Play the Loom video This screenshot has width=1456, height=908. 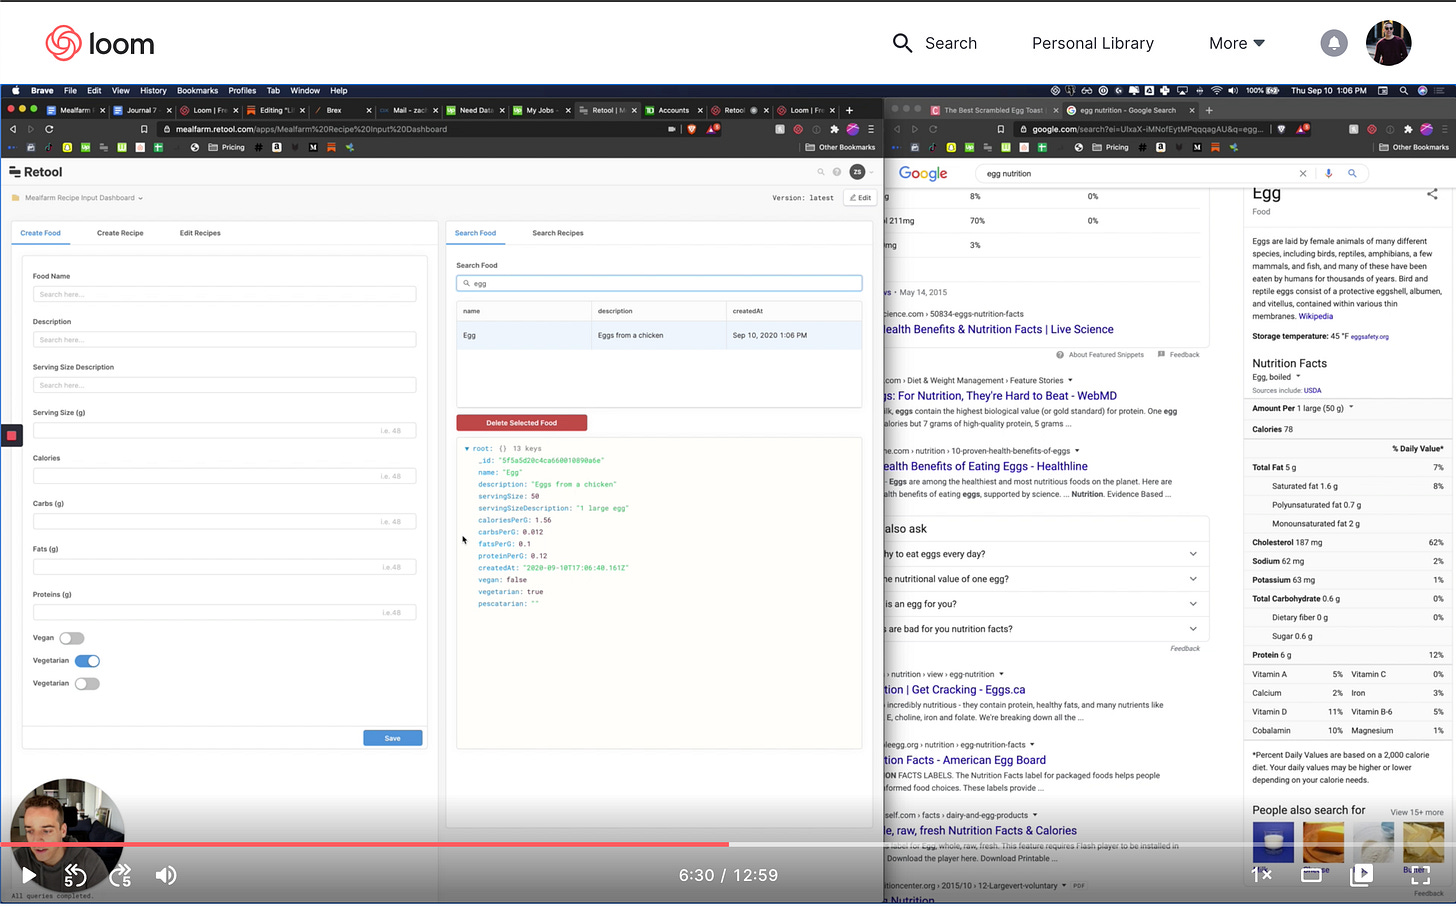[x=29, y=876]
